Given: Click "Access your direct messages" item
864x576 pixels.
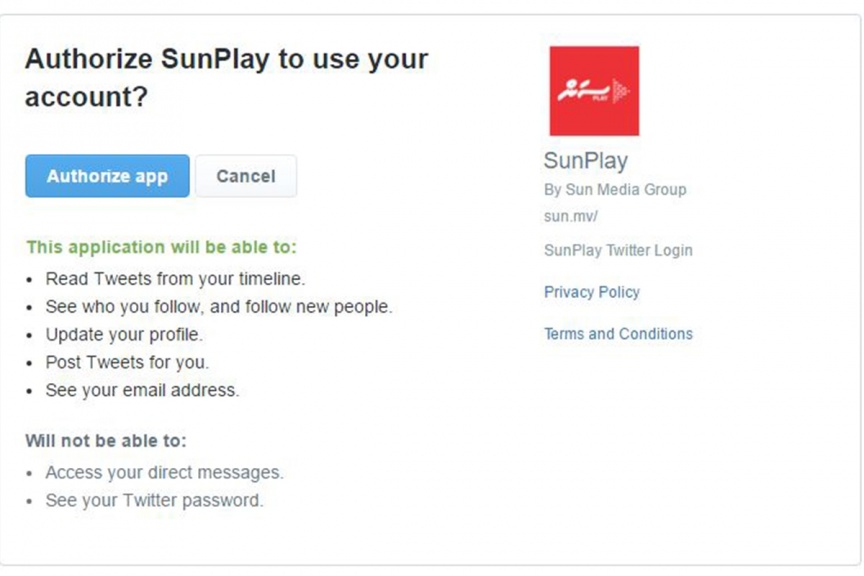Looking at the screenshot, I should pyautogui.click(x=164, y=472).
